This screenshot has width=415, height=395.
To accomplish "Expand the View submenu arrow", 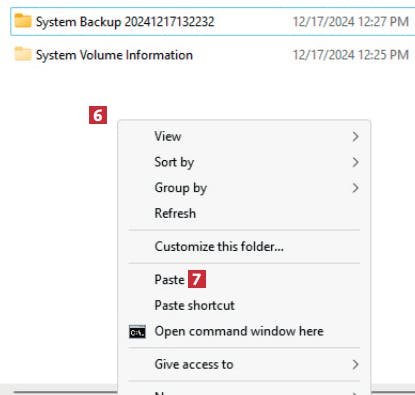I will point(355,136).
